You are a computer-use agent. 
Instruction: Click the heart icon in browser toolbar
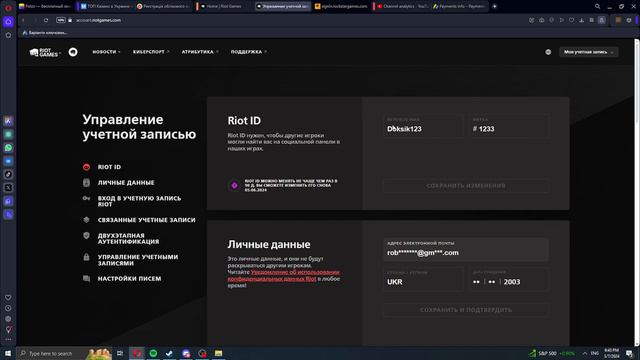(571, 20)
